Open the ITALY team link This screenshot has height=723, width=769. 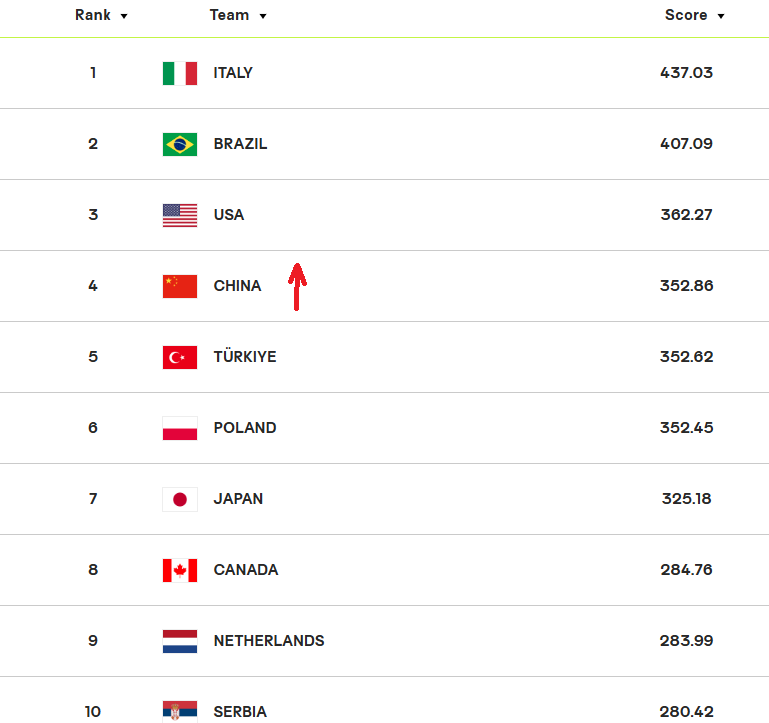click(233, 73)
